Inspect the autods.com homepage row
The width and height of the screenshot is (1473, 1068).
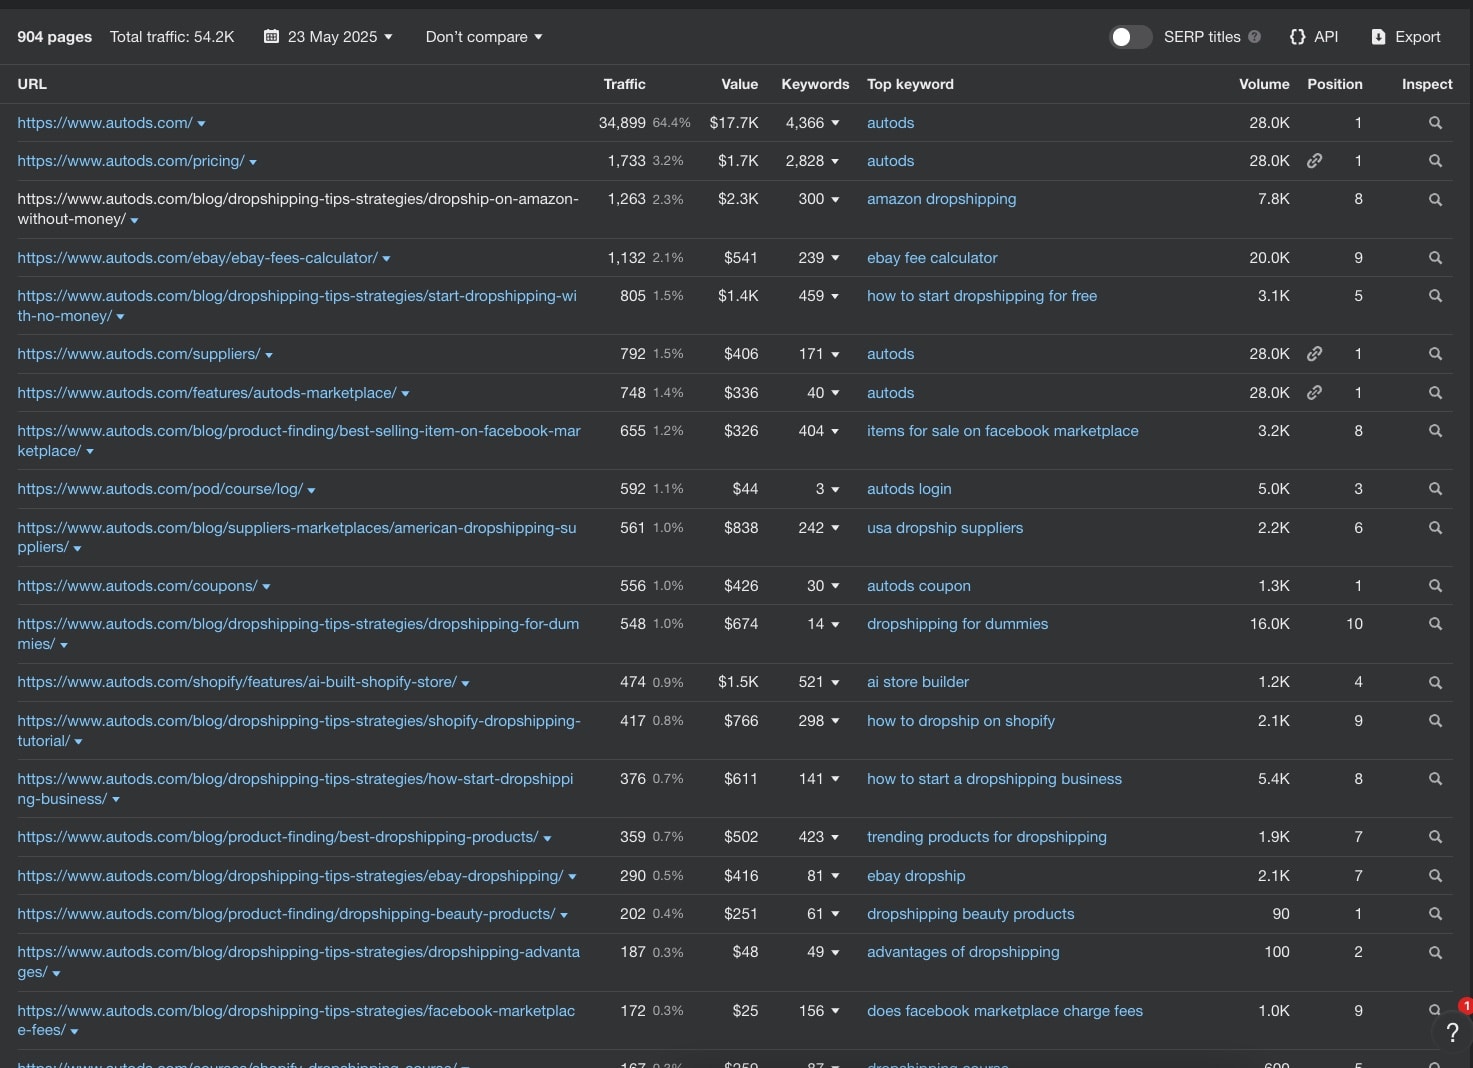pyautogui.click(x=1435, y=122)
